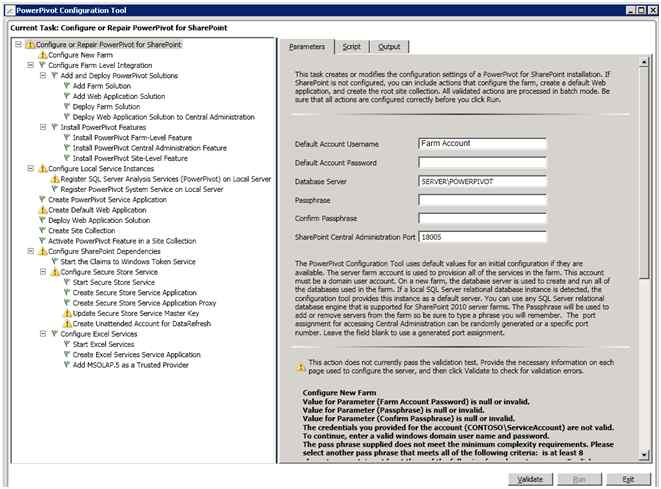Select Configure Excel Services tree item
This screenshot has height=489, width=661.
99,334
